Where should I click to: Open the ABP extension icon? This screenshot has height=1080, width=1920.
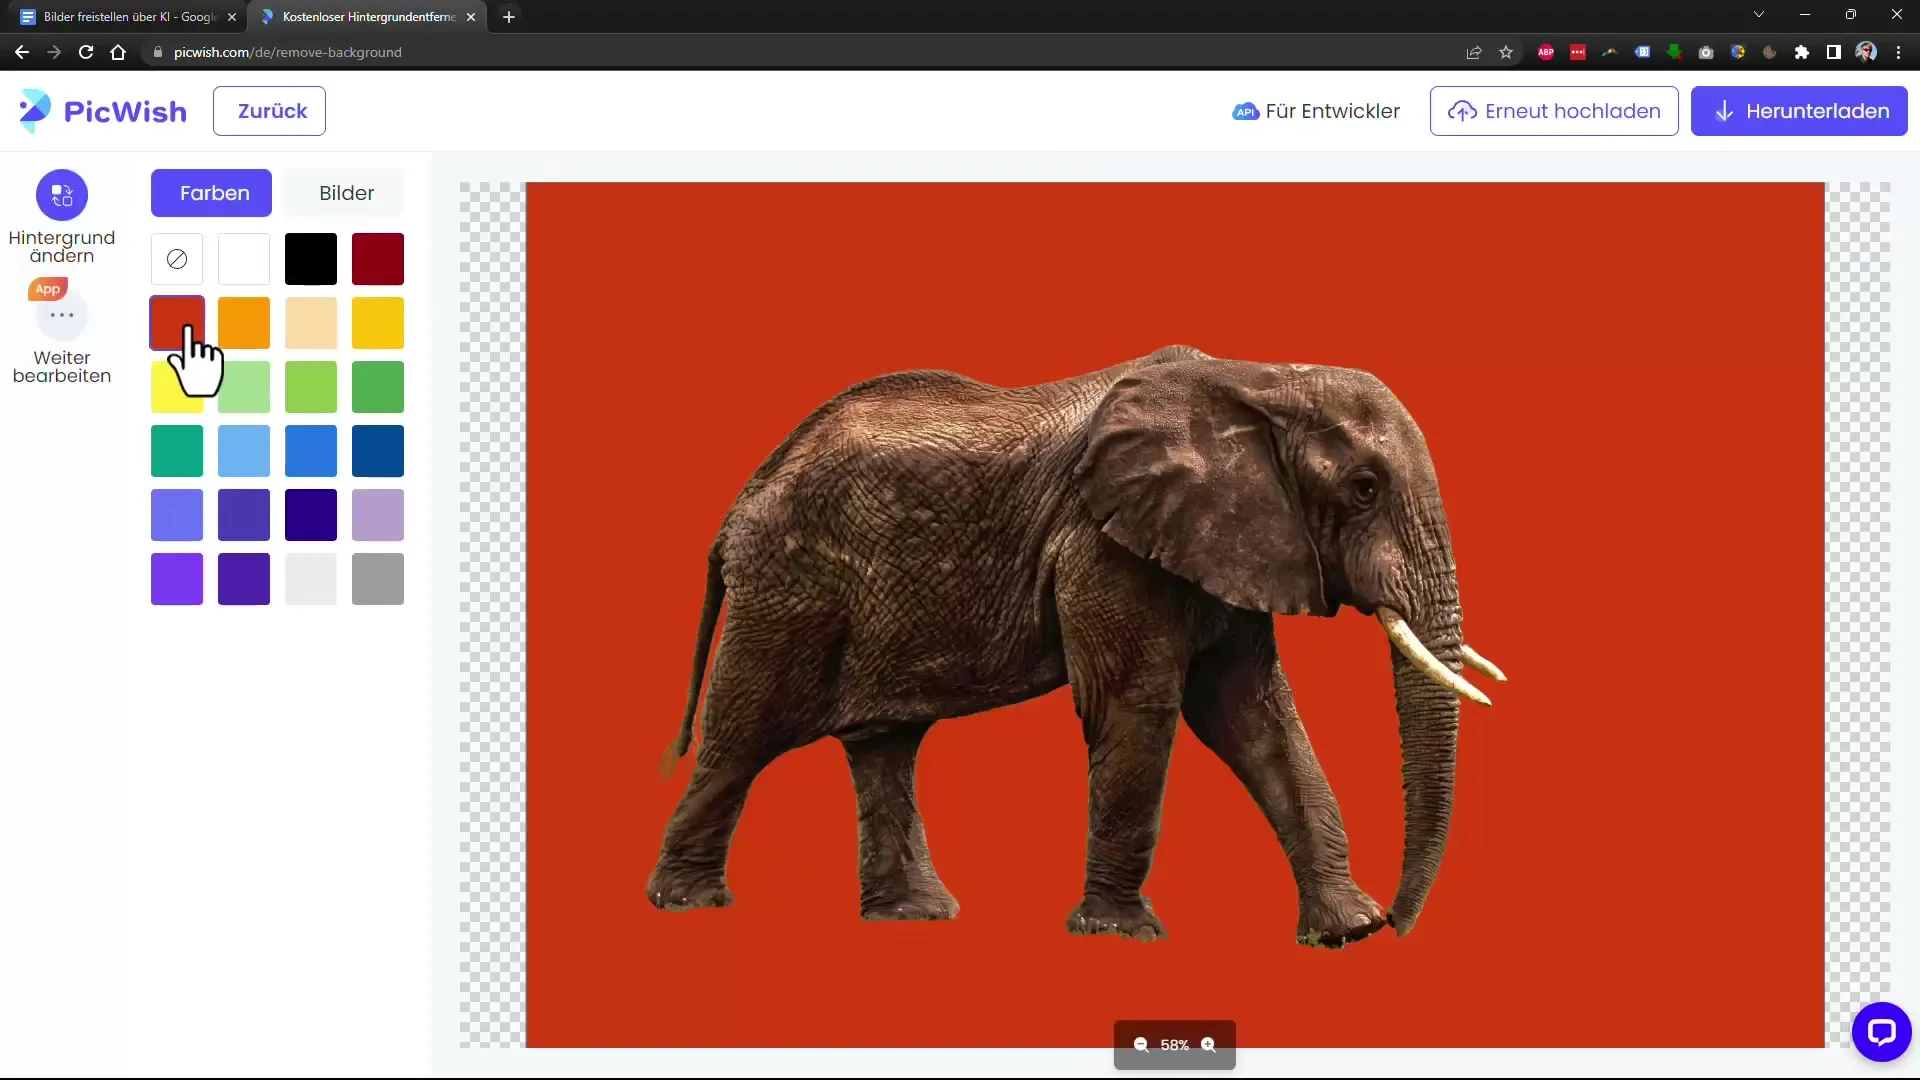click(x=1546, y=52)
